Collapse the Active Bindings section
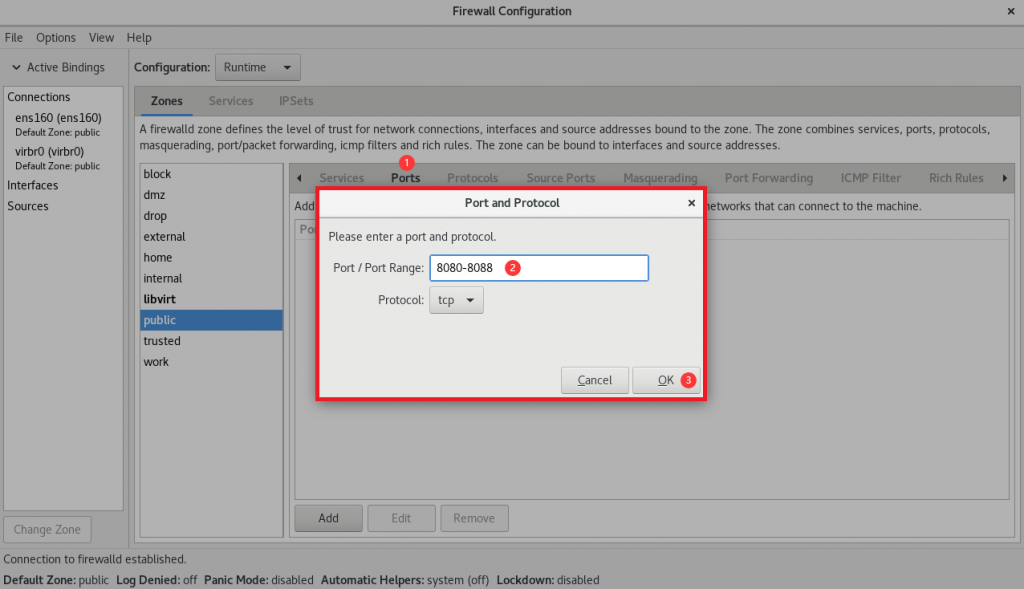The width and height of the screenshot is (1024, 589). coord(16,67)
